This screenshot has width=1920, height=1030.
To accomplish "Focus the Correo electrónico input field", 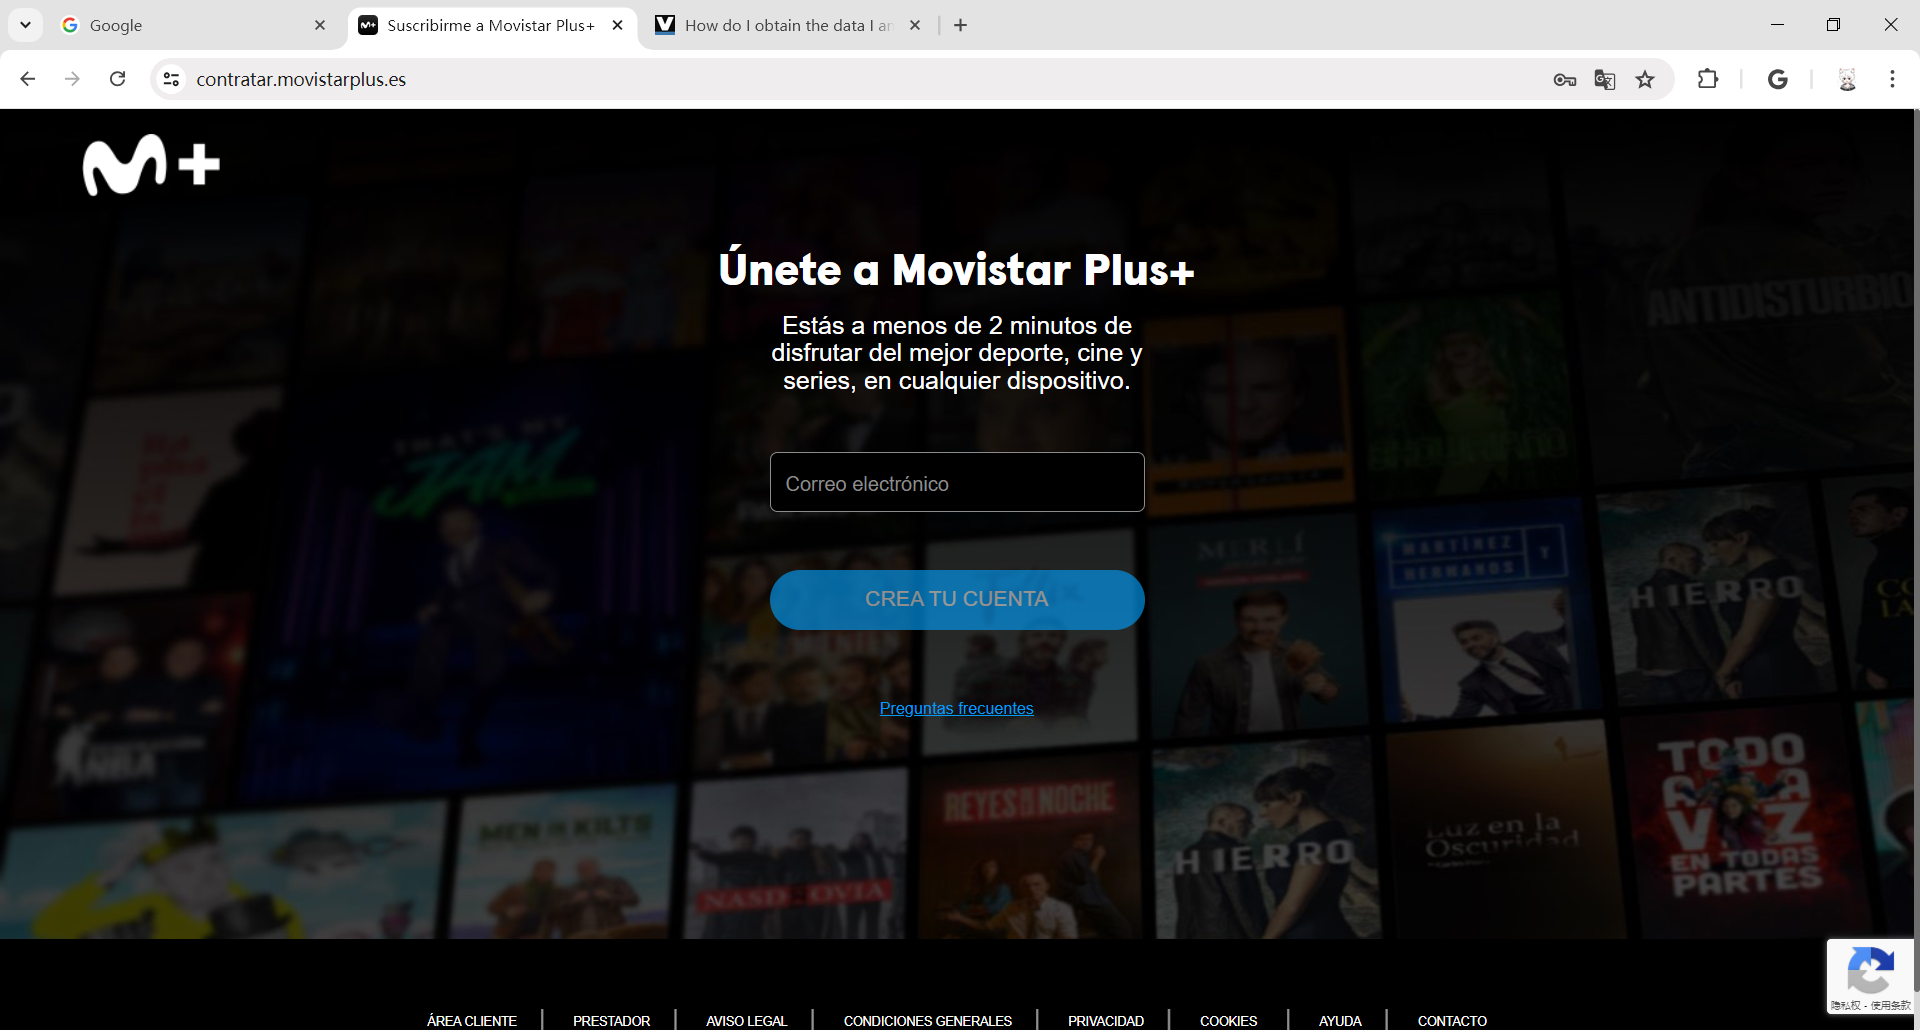I will tap(957, 482).
